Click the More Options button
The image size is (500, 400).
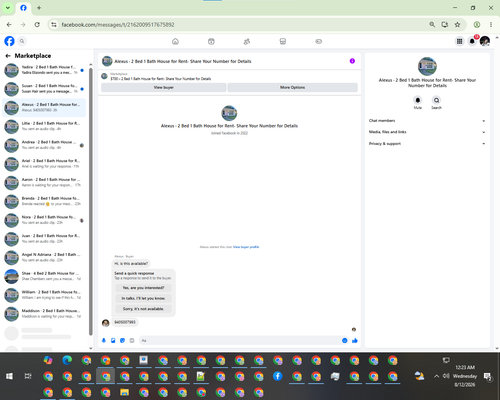pyautogui.click(x=293, y=87)
